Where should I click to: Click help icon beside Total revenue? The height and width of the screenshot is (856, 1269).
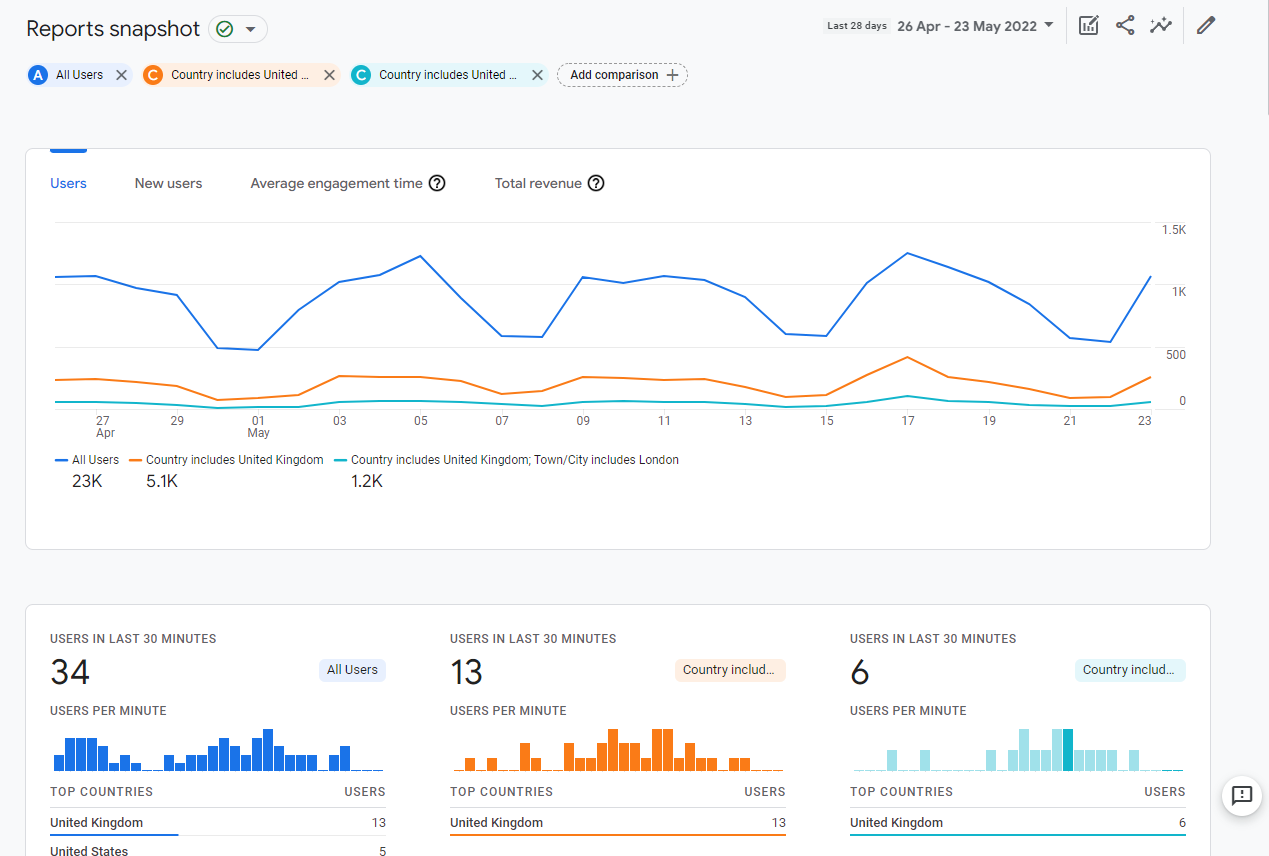[x=596, y=183]
